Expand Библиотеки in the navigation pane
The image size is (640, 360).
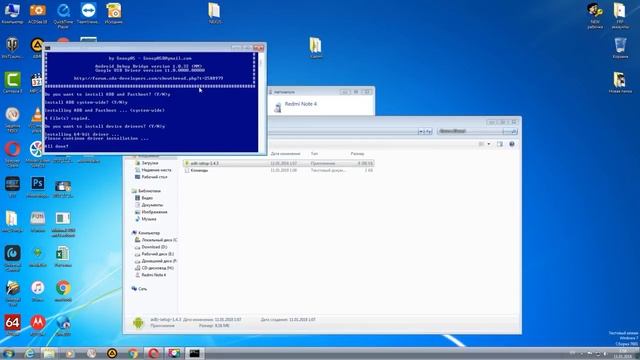pos(149,191)
